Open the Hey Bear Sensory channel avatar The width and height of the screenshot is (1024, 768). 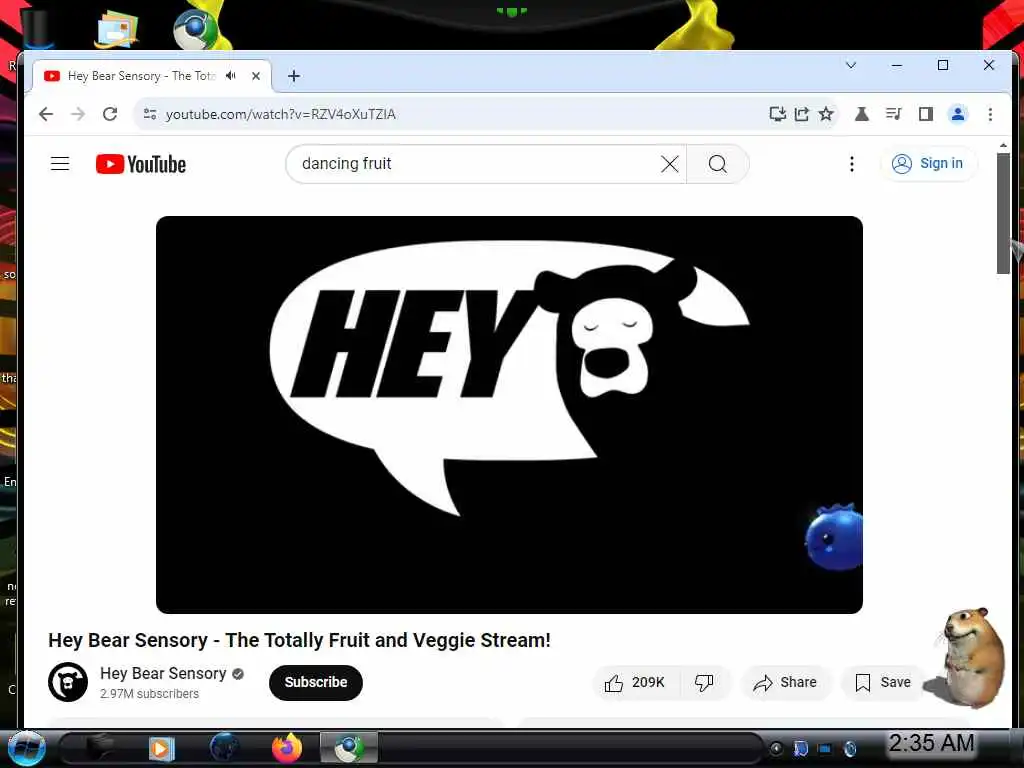click(x=68, y=682)
